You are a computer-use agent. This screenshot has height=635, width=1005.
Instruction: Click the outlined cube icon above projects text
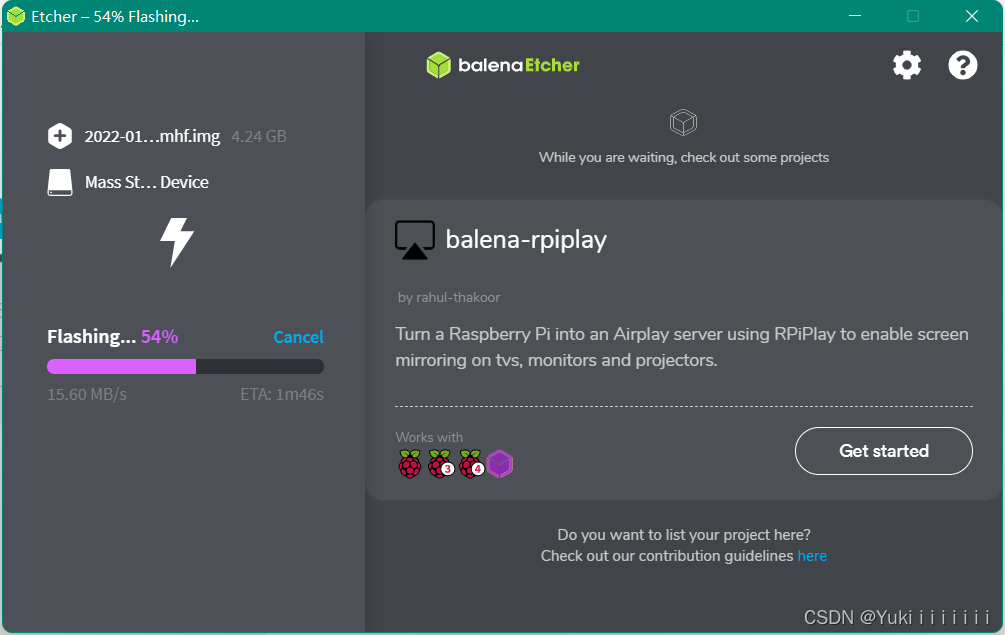(x=683, y=122)
